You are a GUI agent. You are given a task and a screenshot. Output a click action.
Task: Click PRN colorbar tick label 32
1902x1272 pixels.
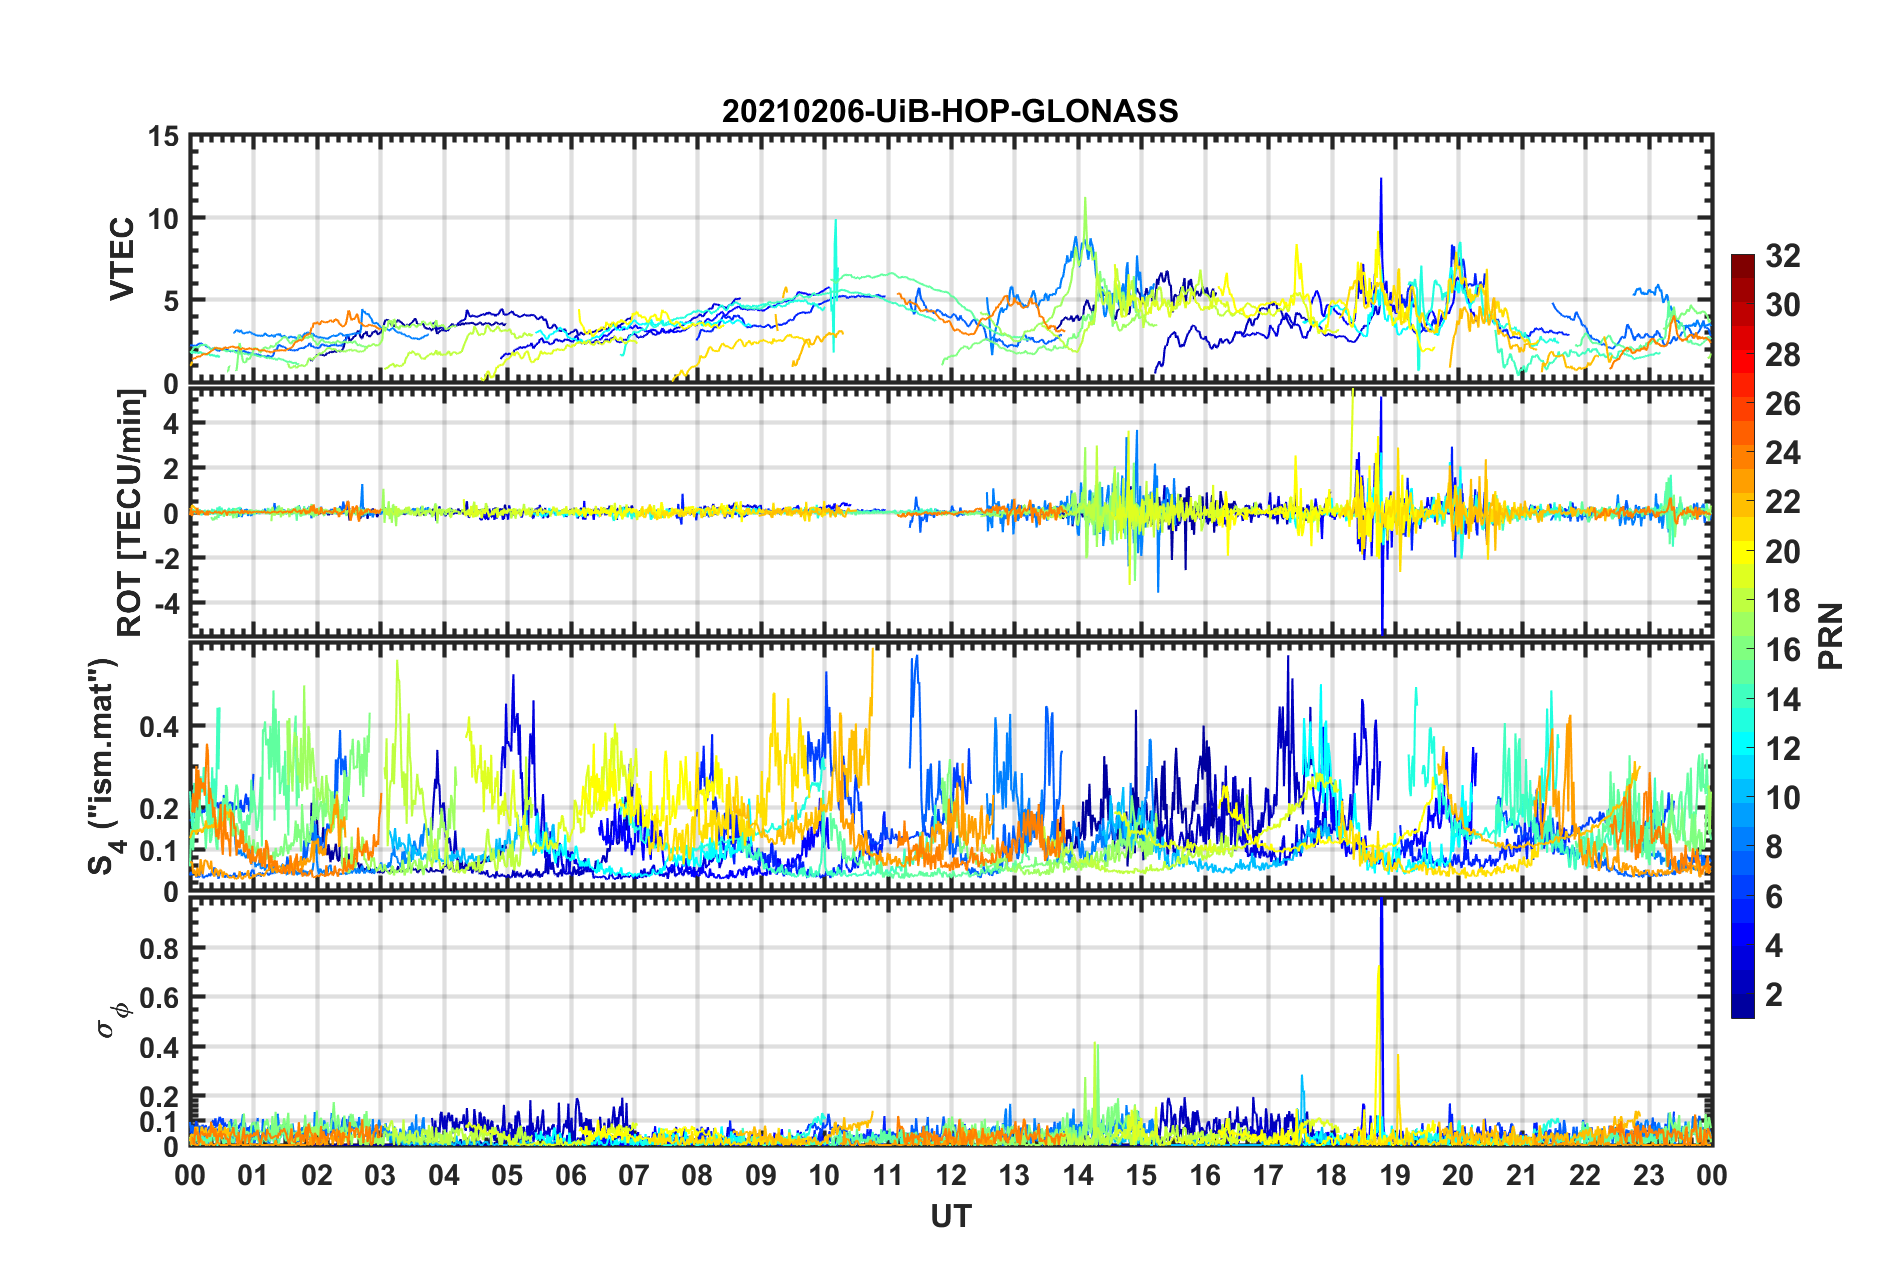tap(1782, 256)
